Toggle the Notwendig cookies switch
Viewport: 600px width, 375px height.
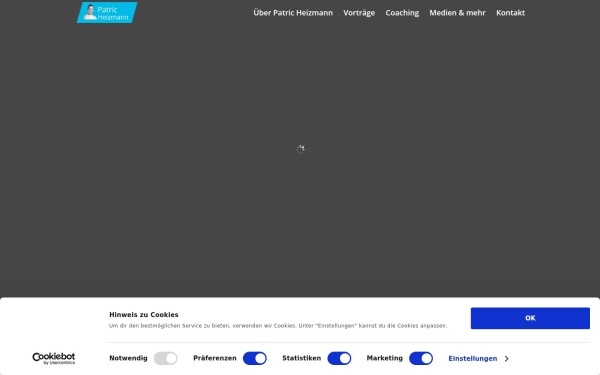pyautogui.click(x=165, y=358)
